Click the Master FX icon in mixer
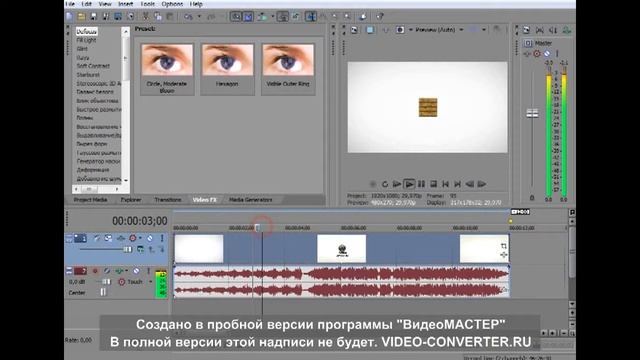This screenshot has height=360, width=640. tap(527, 53)
